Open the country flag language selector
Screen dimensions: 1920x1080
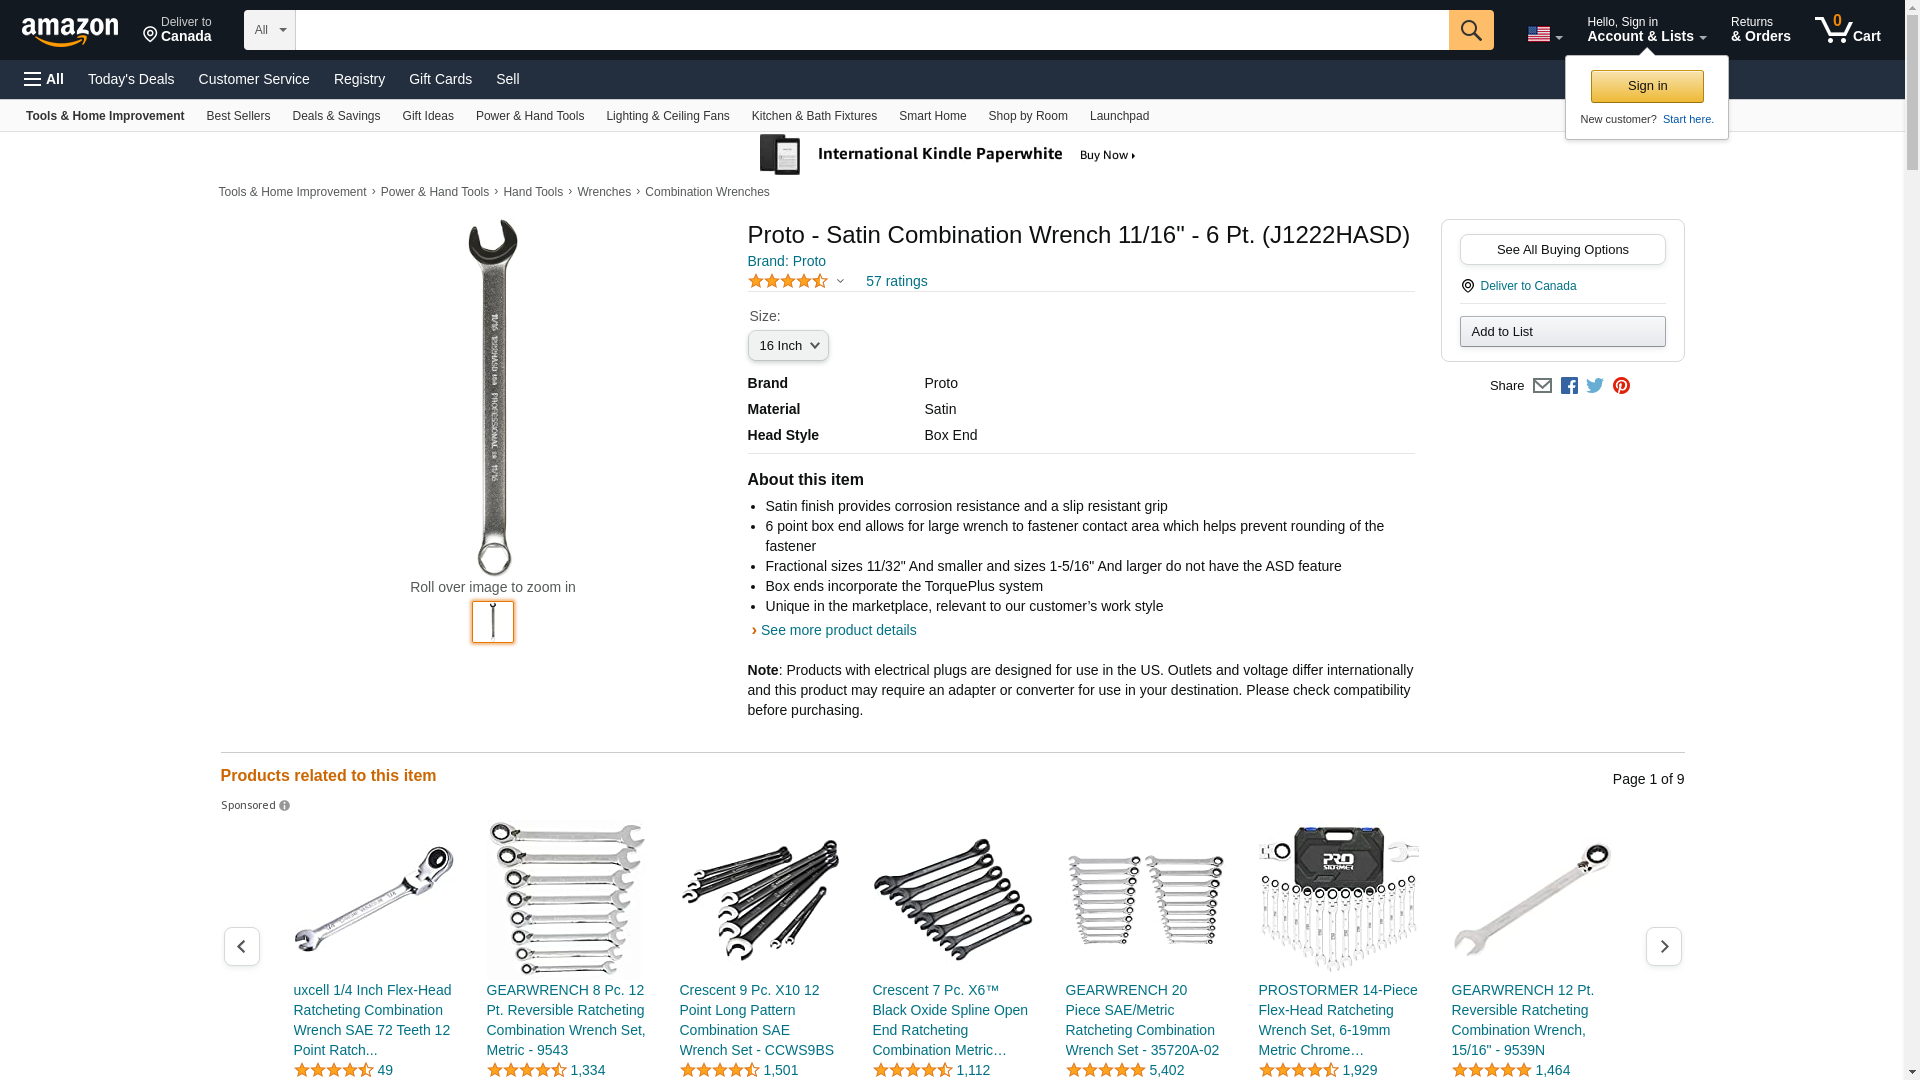[1544, 34]
